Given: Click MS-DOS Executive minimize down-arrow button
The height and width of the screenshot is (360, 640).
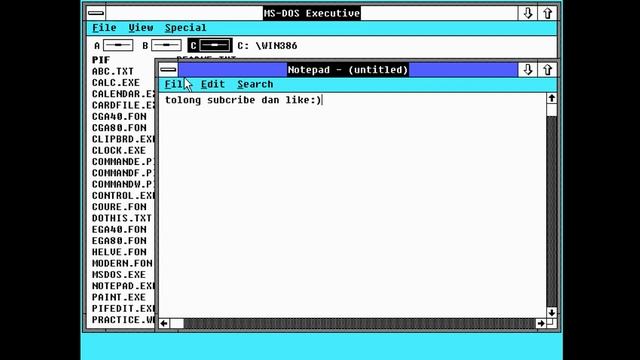Looking at the screenshot, I should pyautogui.click(x=528, y=13).
